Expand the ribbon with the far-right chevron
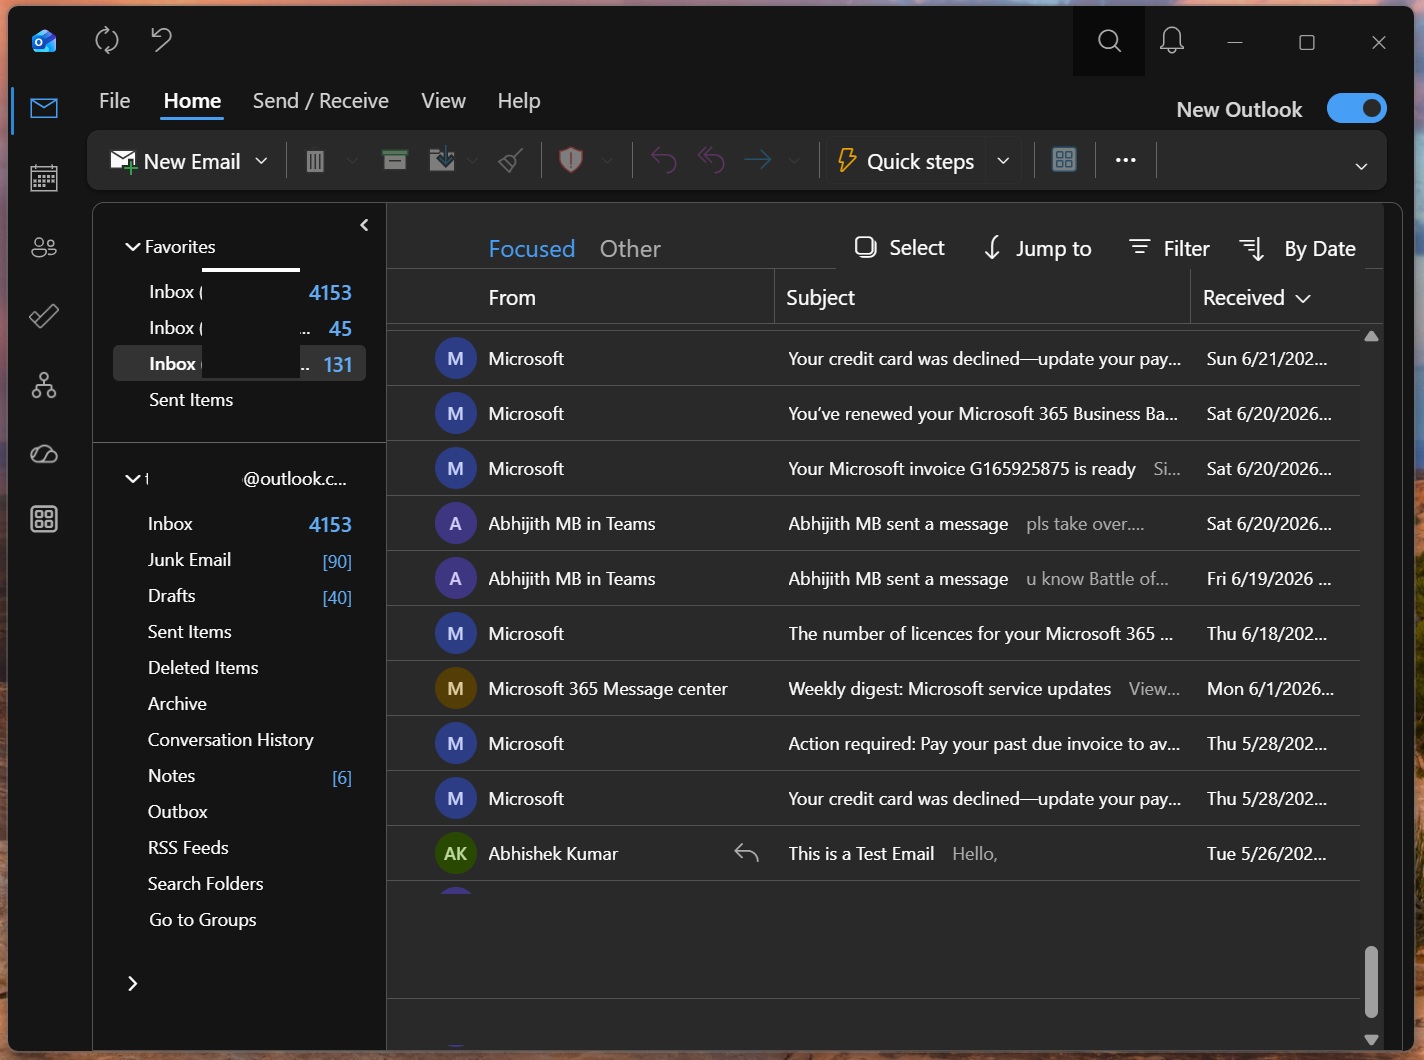This screenshot has width=1424, height=1060. (x=1361, y=166)
